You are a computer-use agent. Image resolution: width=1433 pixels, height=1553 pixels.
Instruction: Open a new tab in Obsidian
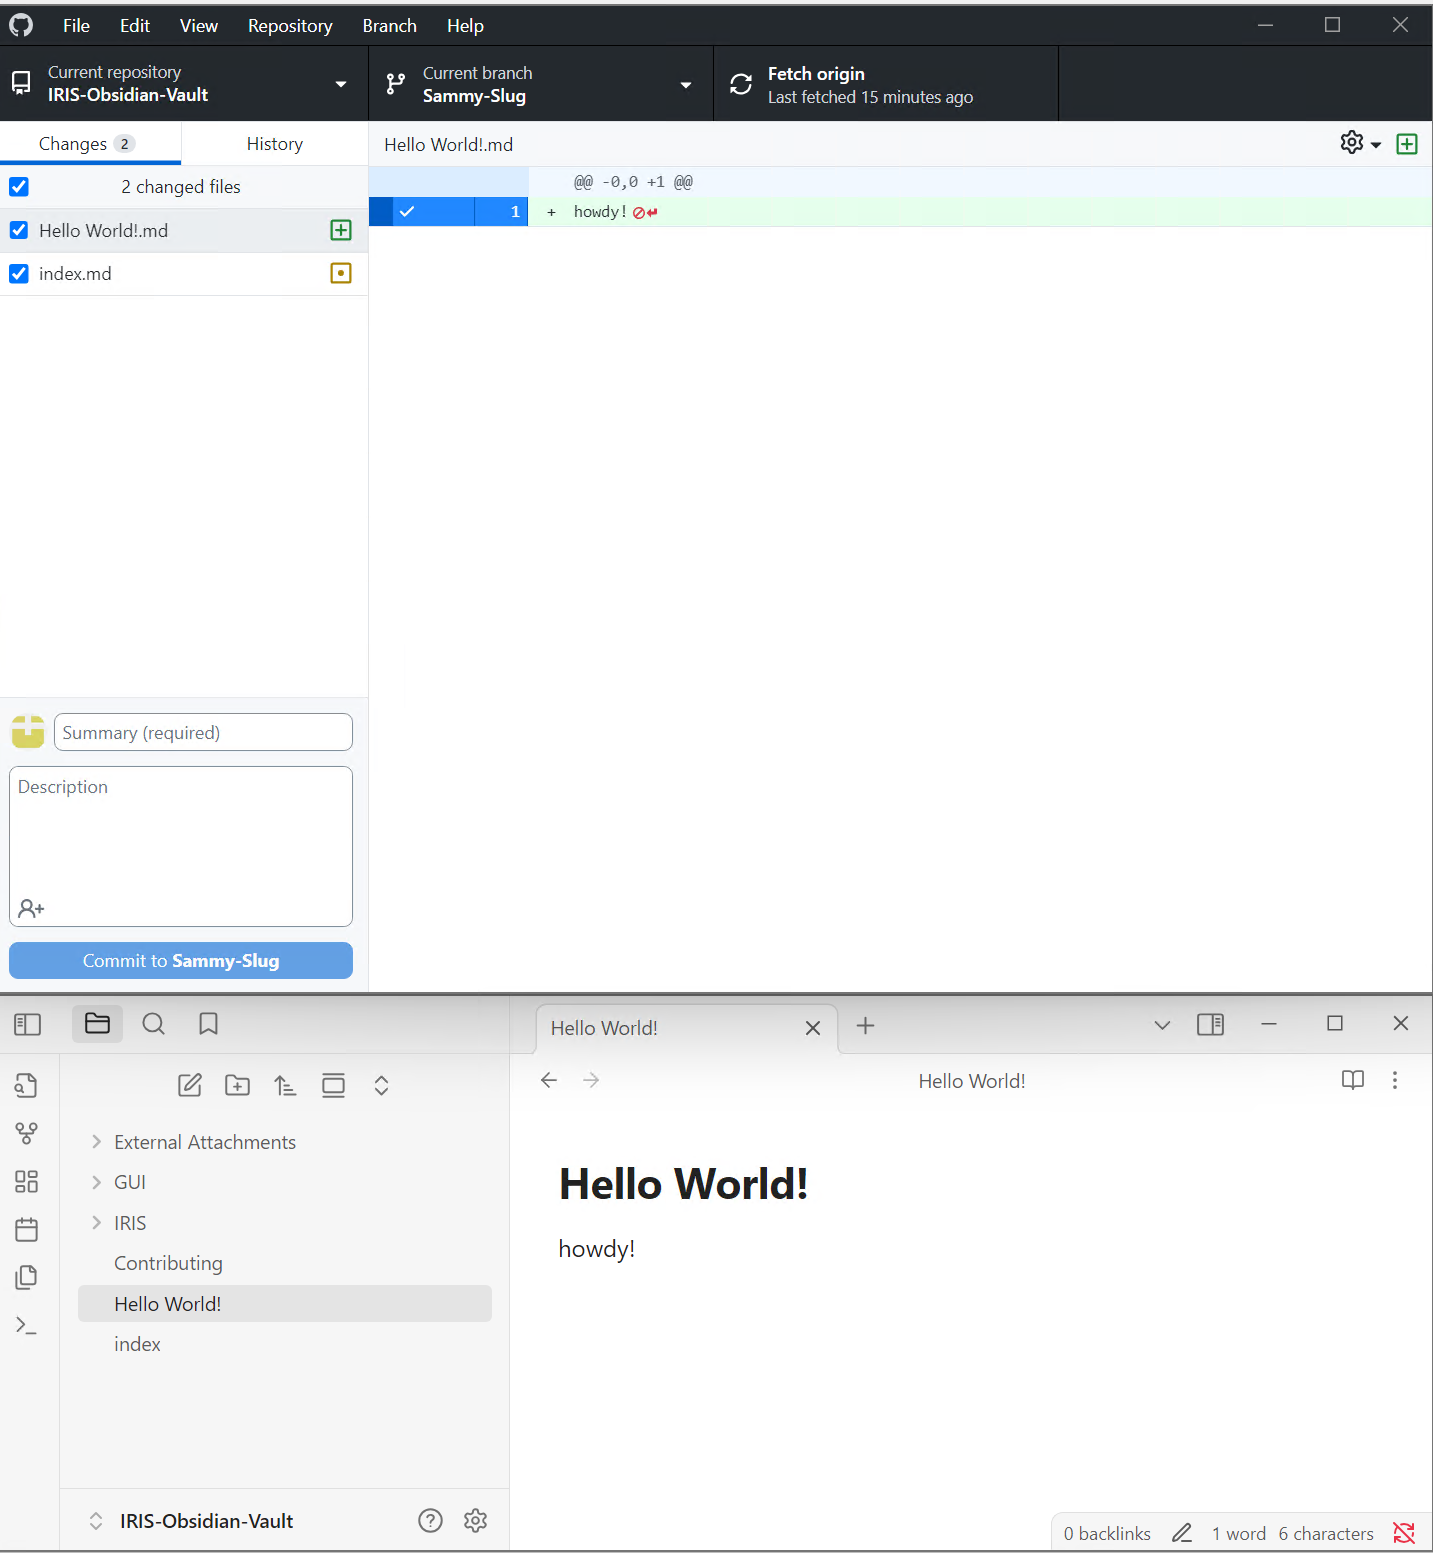tap(866, 1026)
